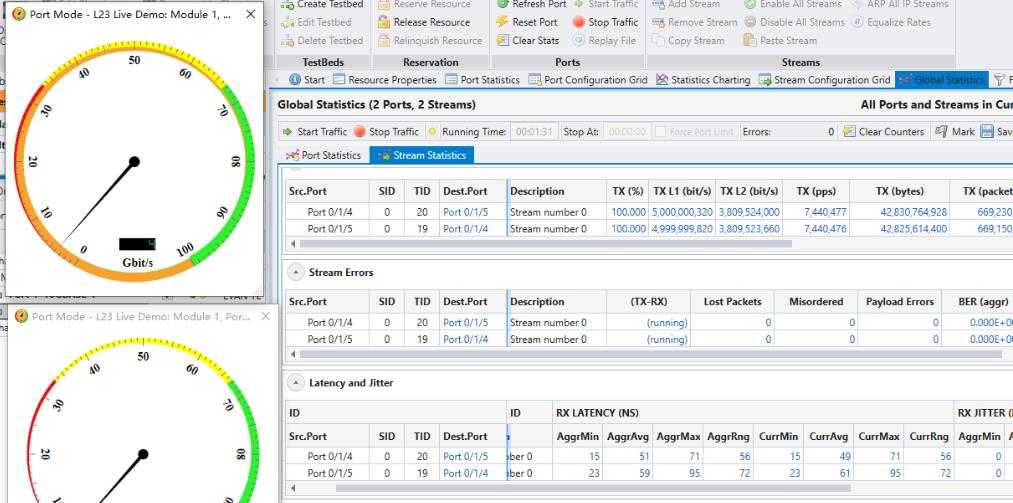
Task: Click the Lost Packets column header
Action: click(x=732, y=302)
